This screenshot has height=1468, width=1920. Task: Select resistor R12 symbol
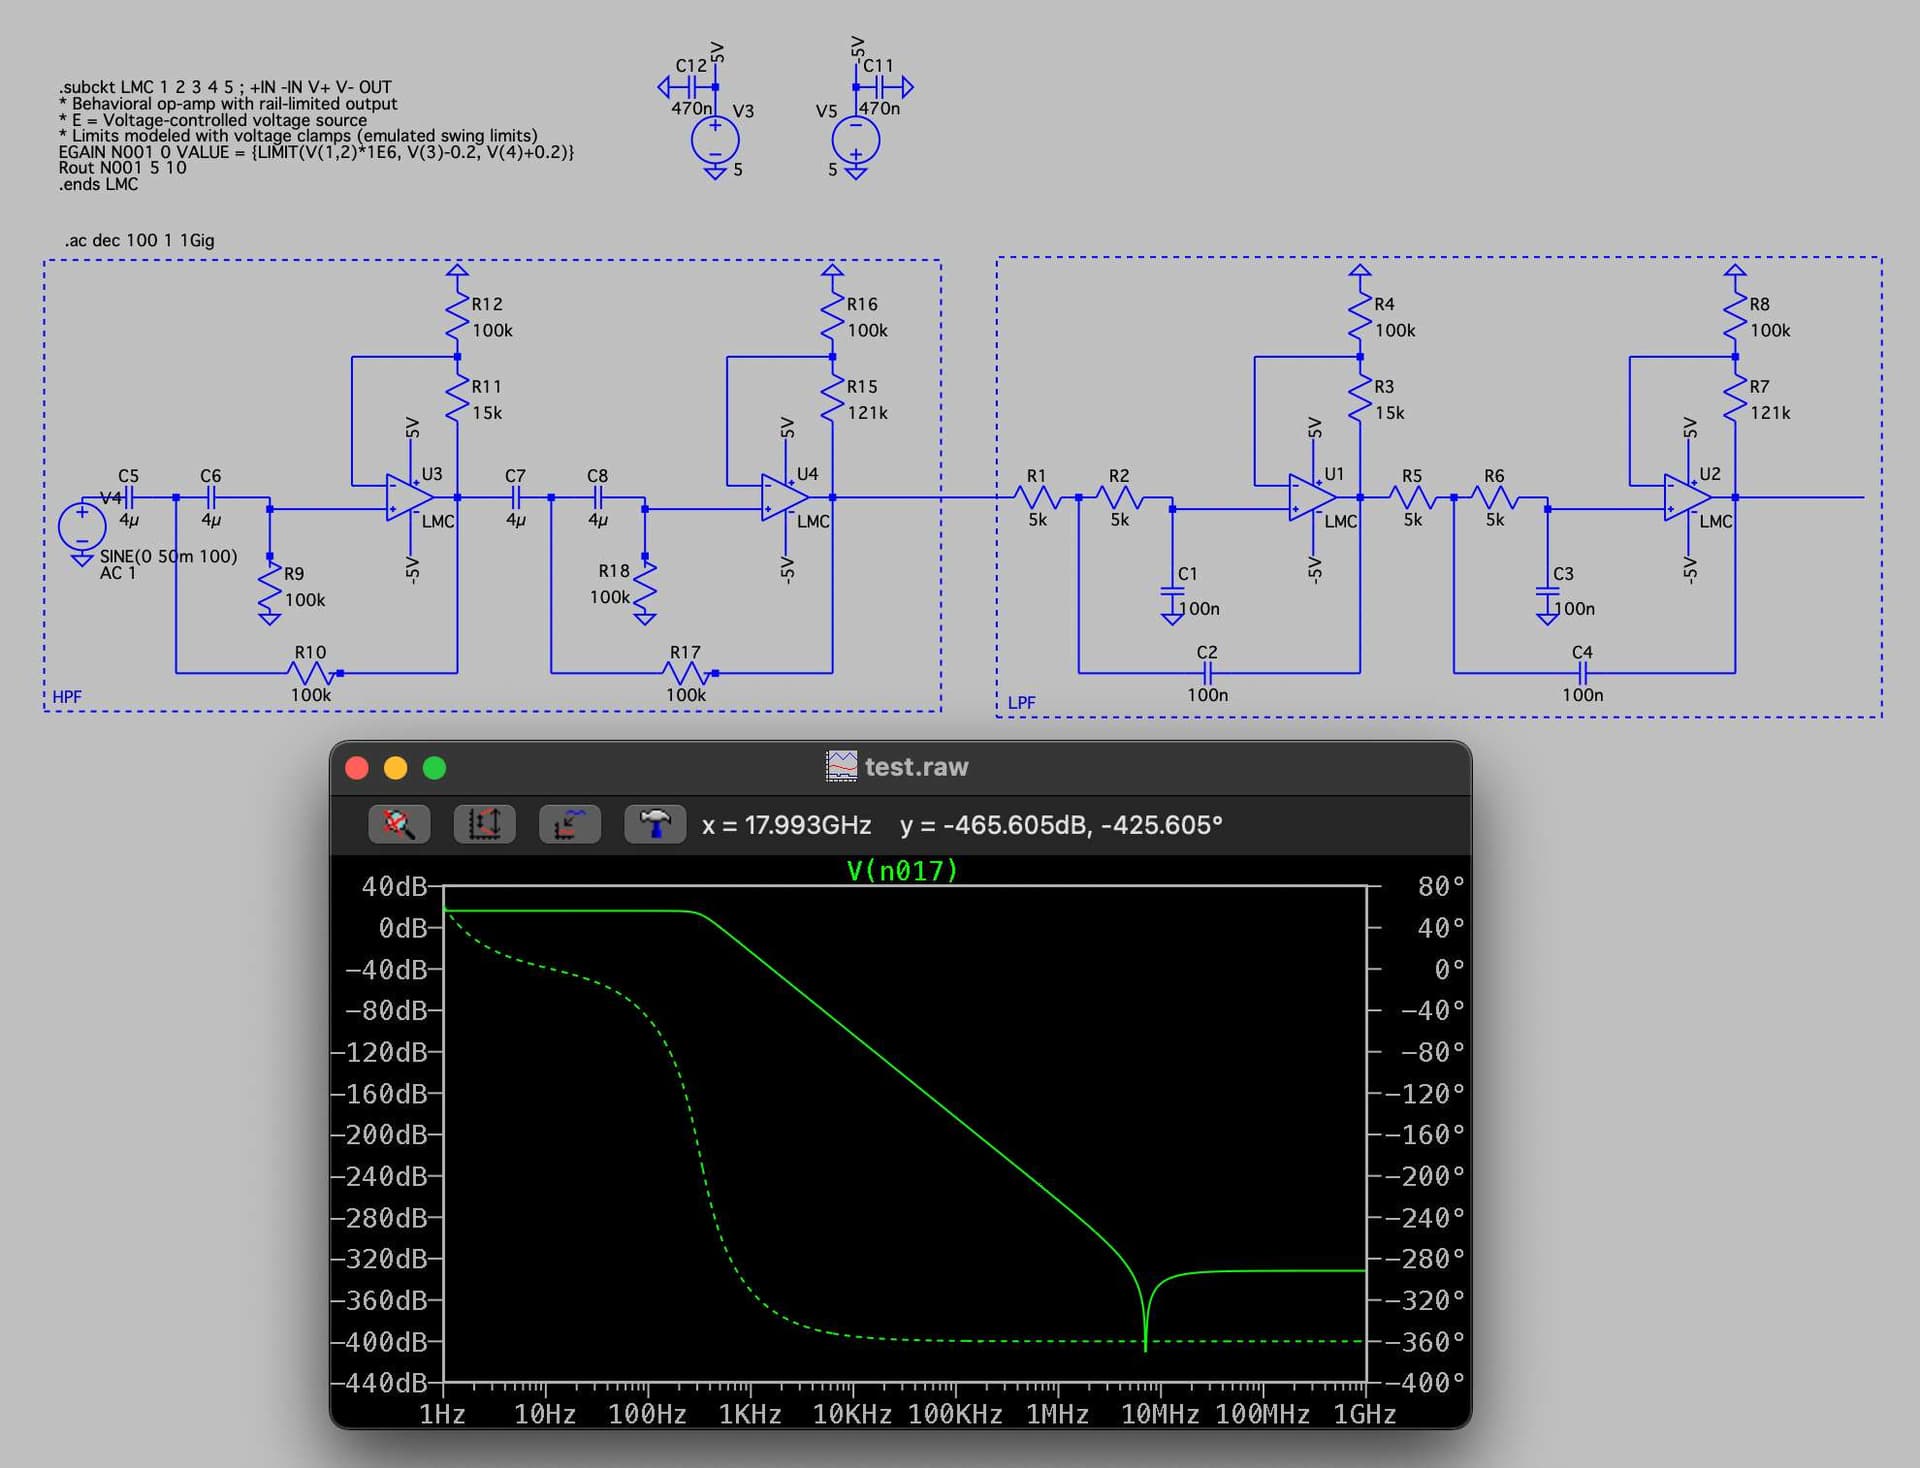tap(457, 316)
